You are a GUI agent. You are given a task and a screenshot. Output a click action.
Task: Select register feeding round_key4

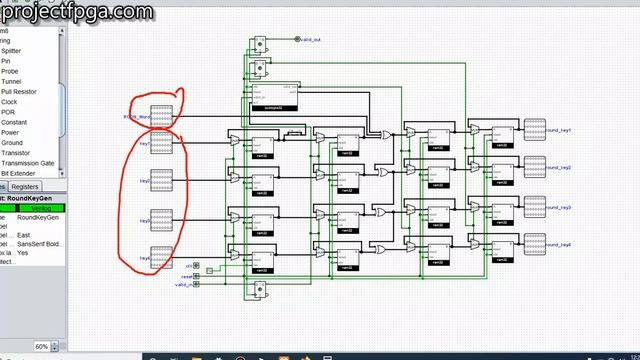[502, 252]
